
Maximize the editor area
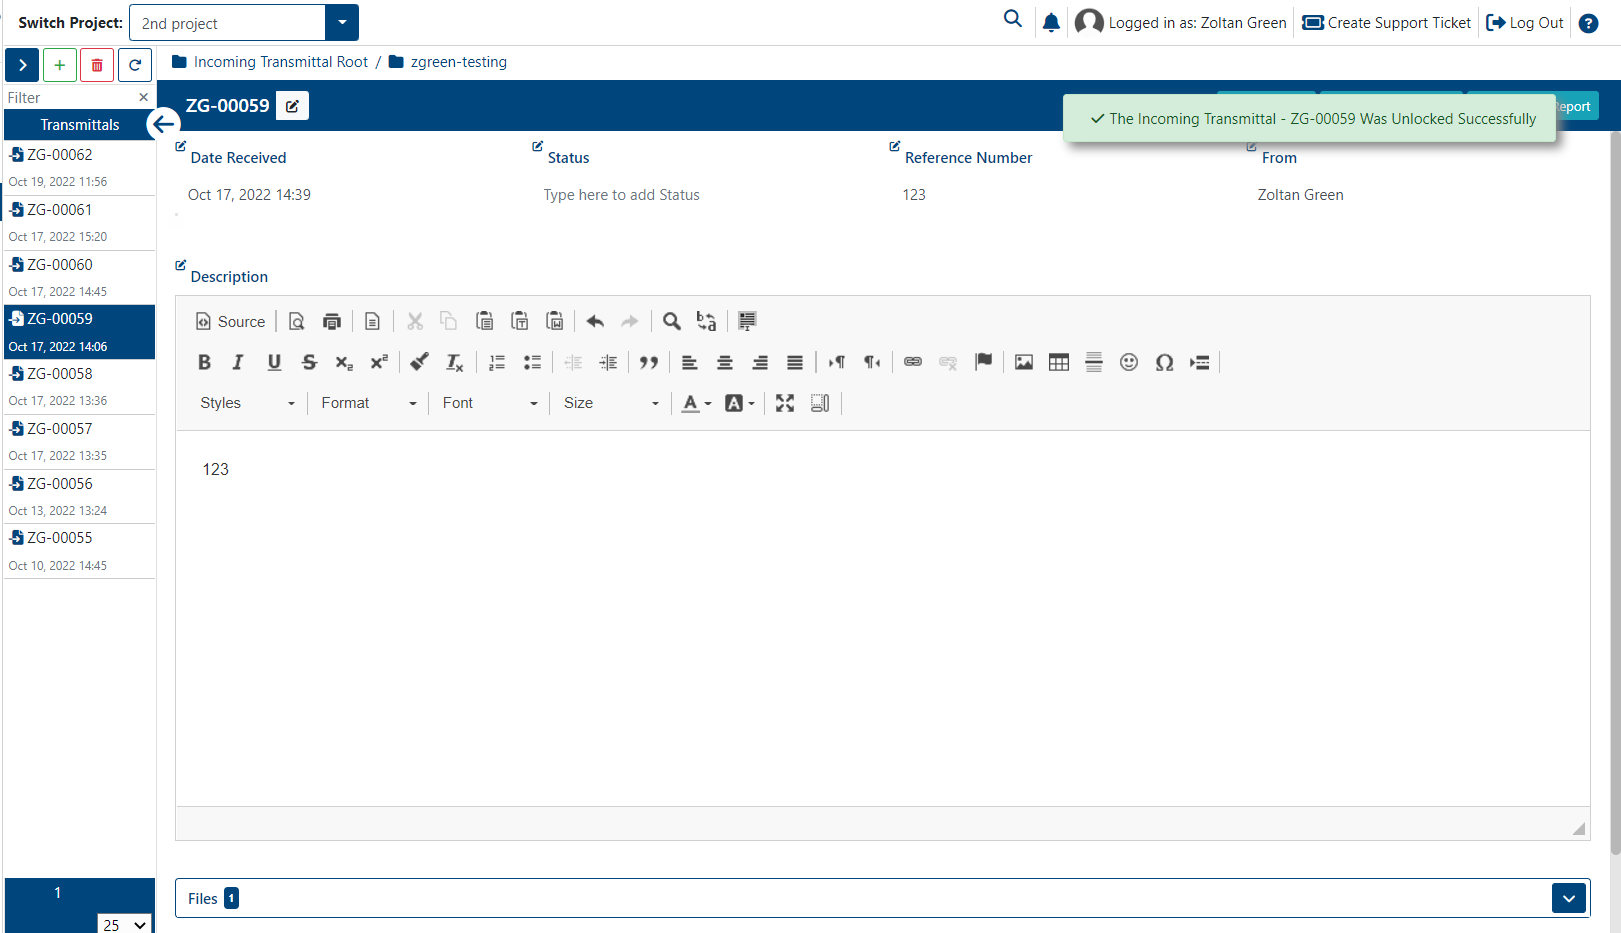pos(785,403)
